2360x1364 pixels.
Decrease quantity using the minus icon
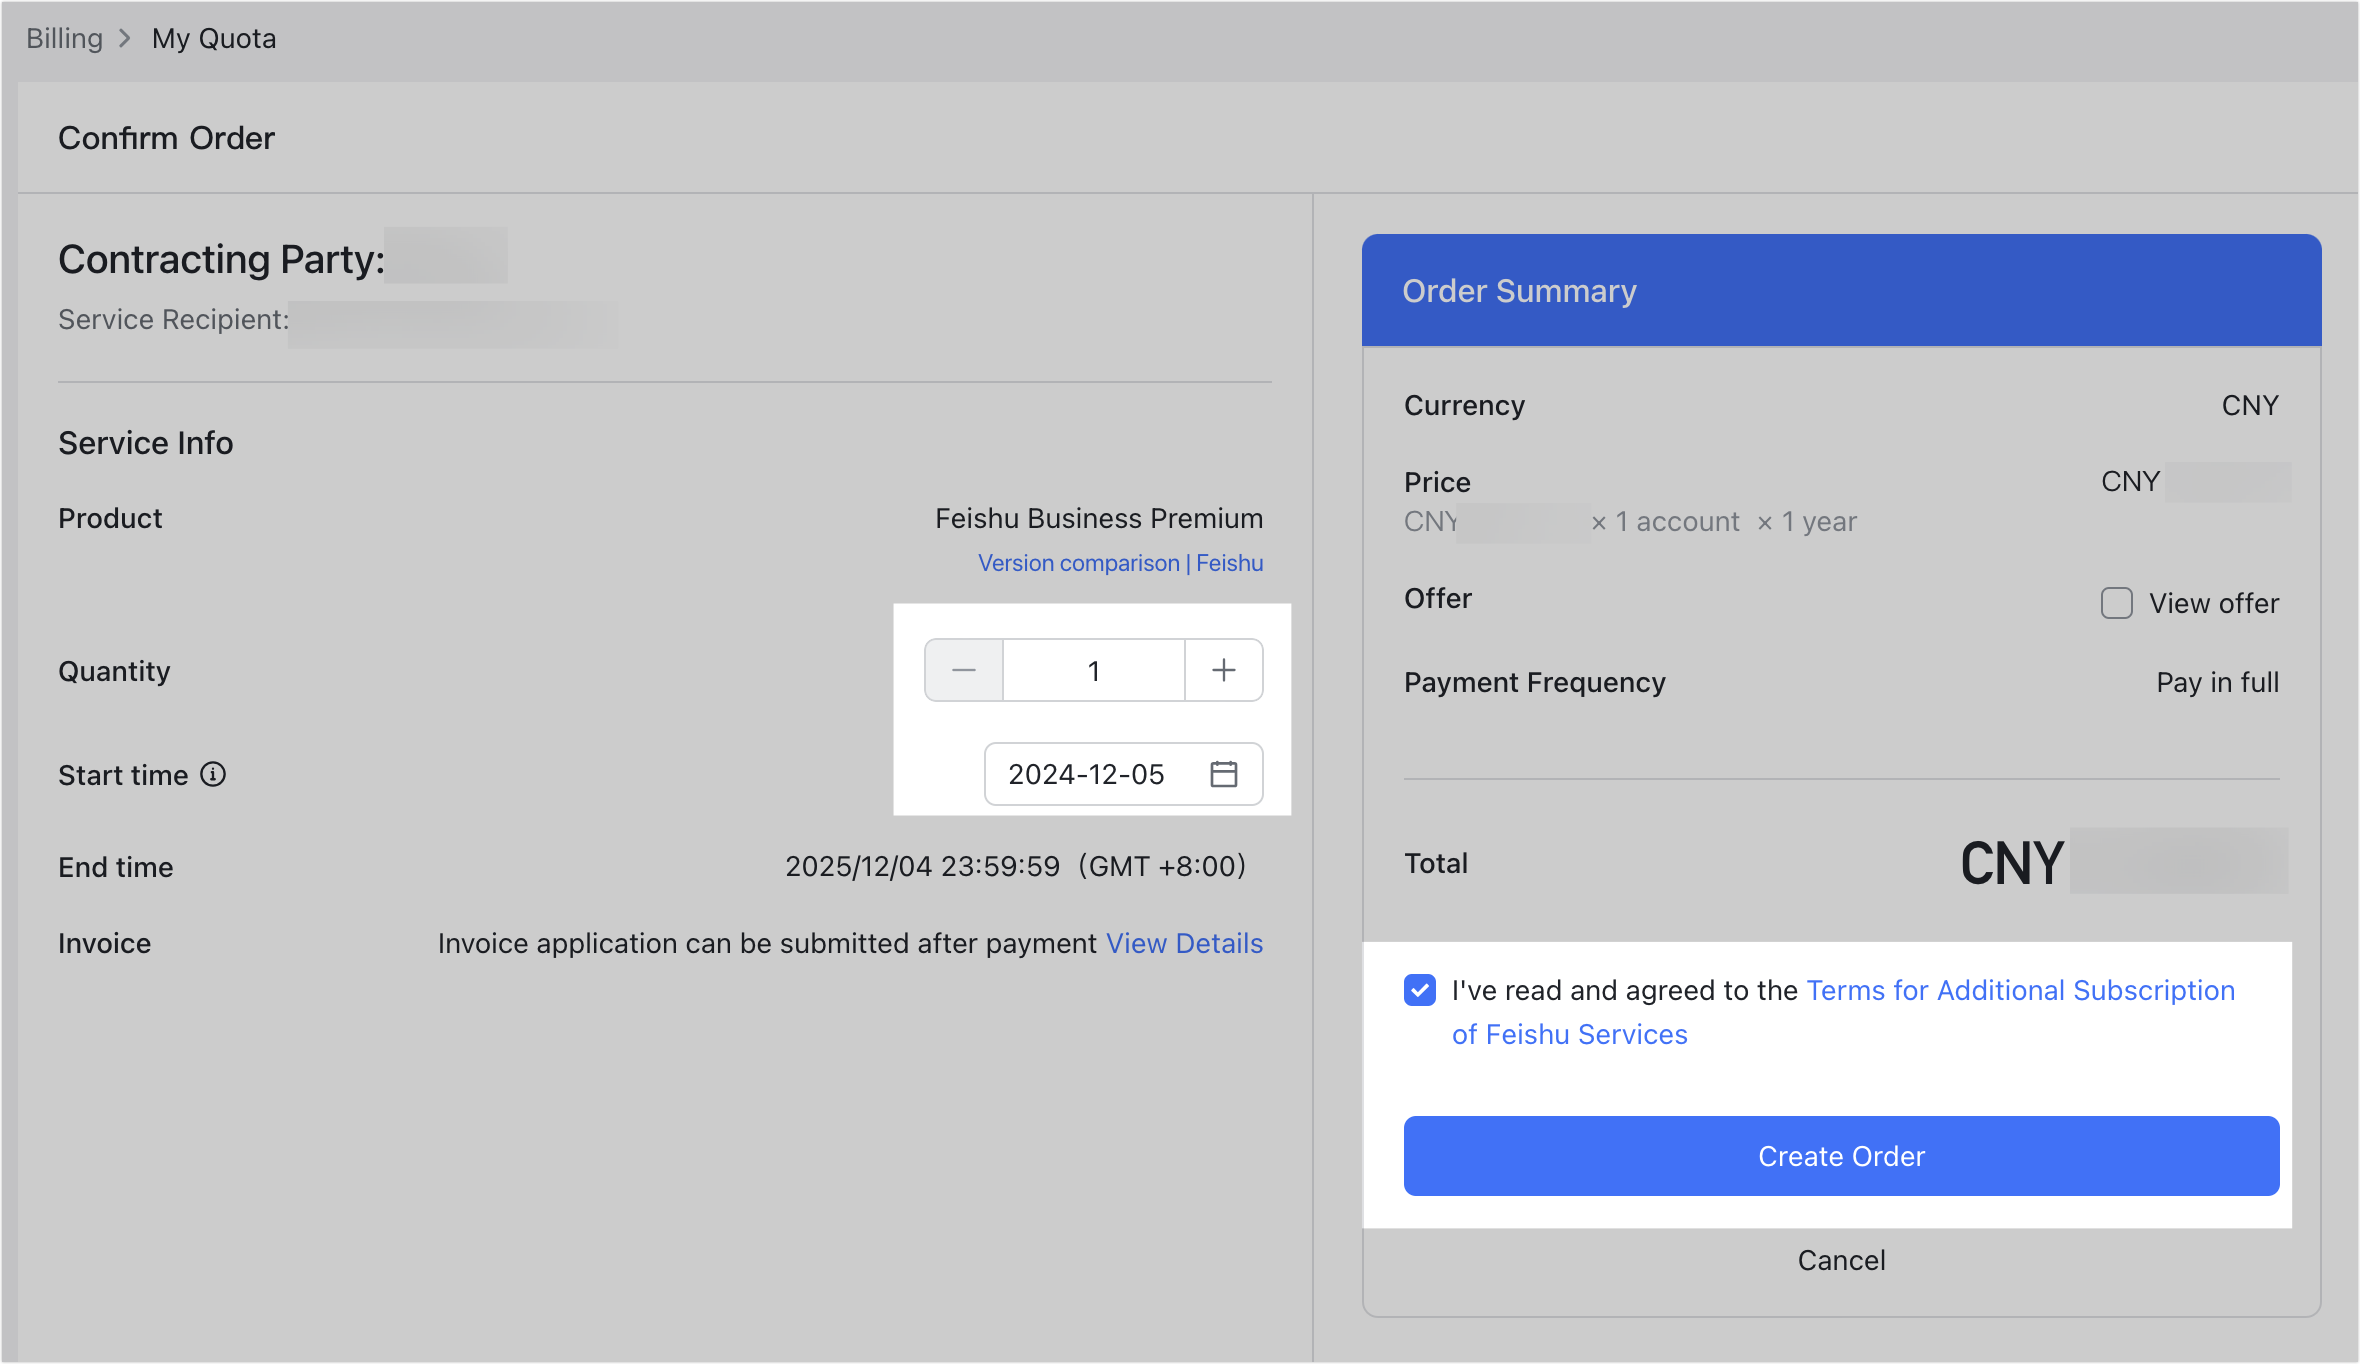coord(963,670)
